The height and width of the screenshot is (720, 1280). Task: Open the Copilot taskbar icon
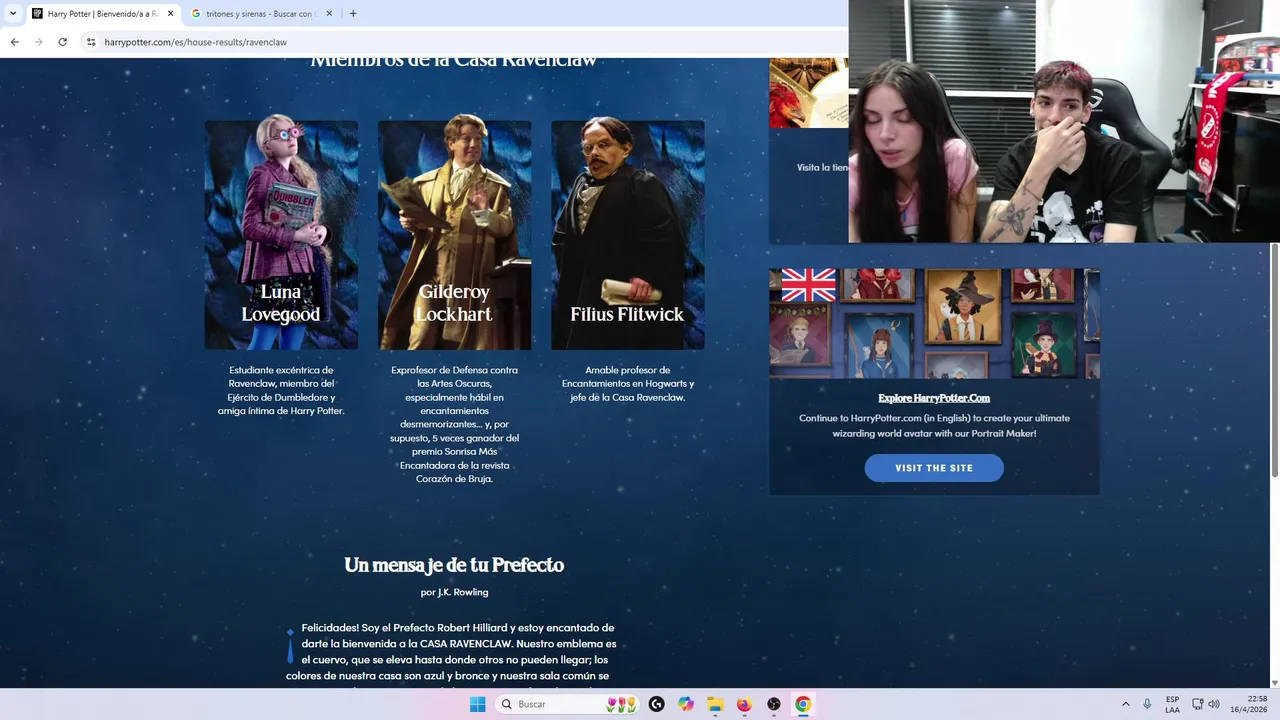tap(686, 704)
